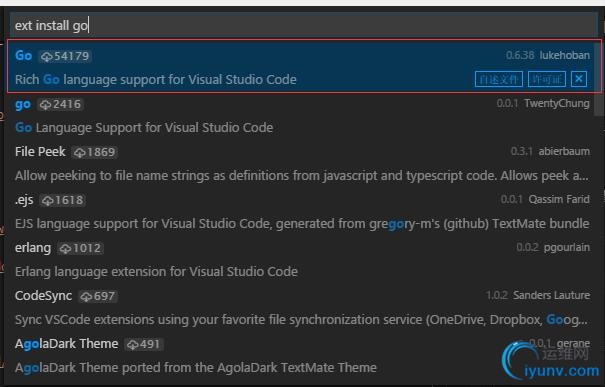Click the AgolaDark Theme download cloud icon
Viewport: 605px width, 387px height.
click(133, 344)
